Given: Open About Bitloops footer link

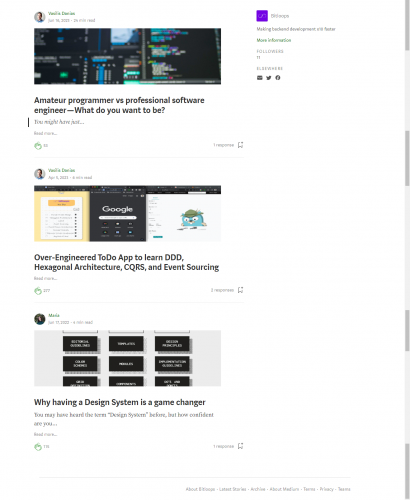Looking at the screenshot, I should point(200,489).
